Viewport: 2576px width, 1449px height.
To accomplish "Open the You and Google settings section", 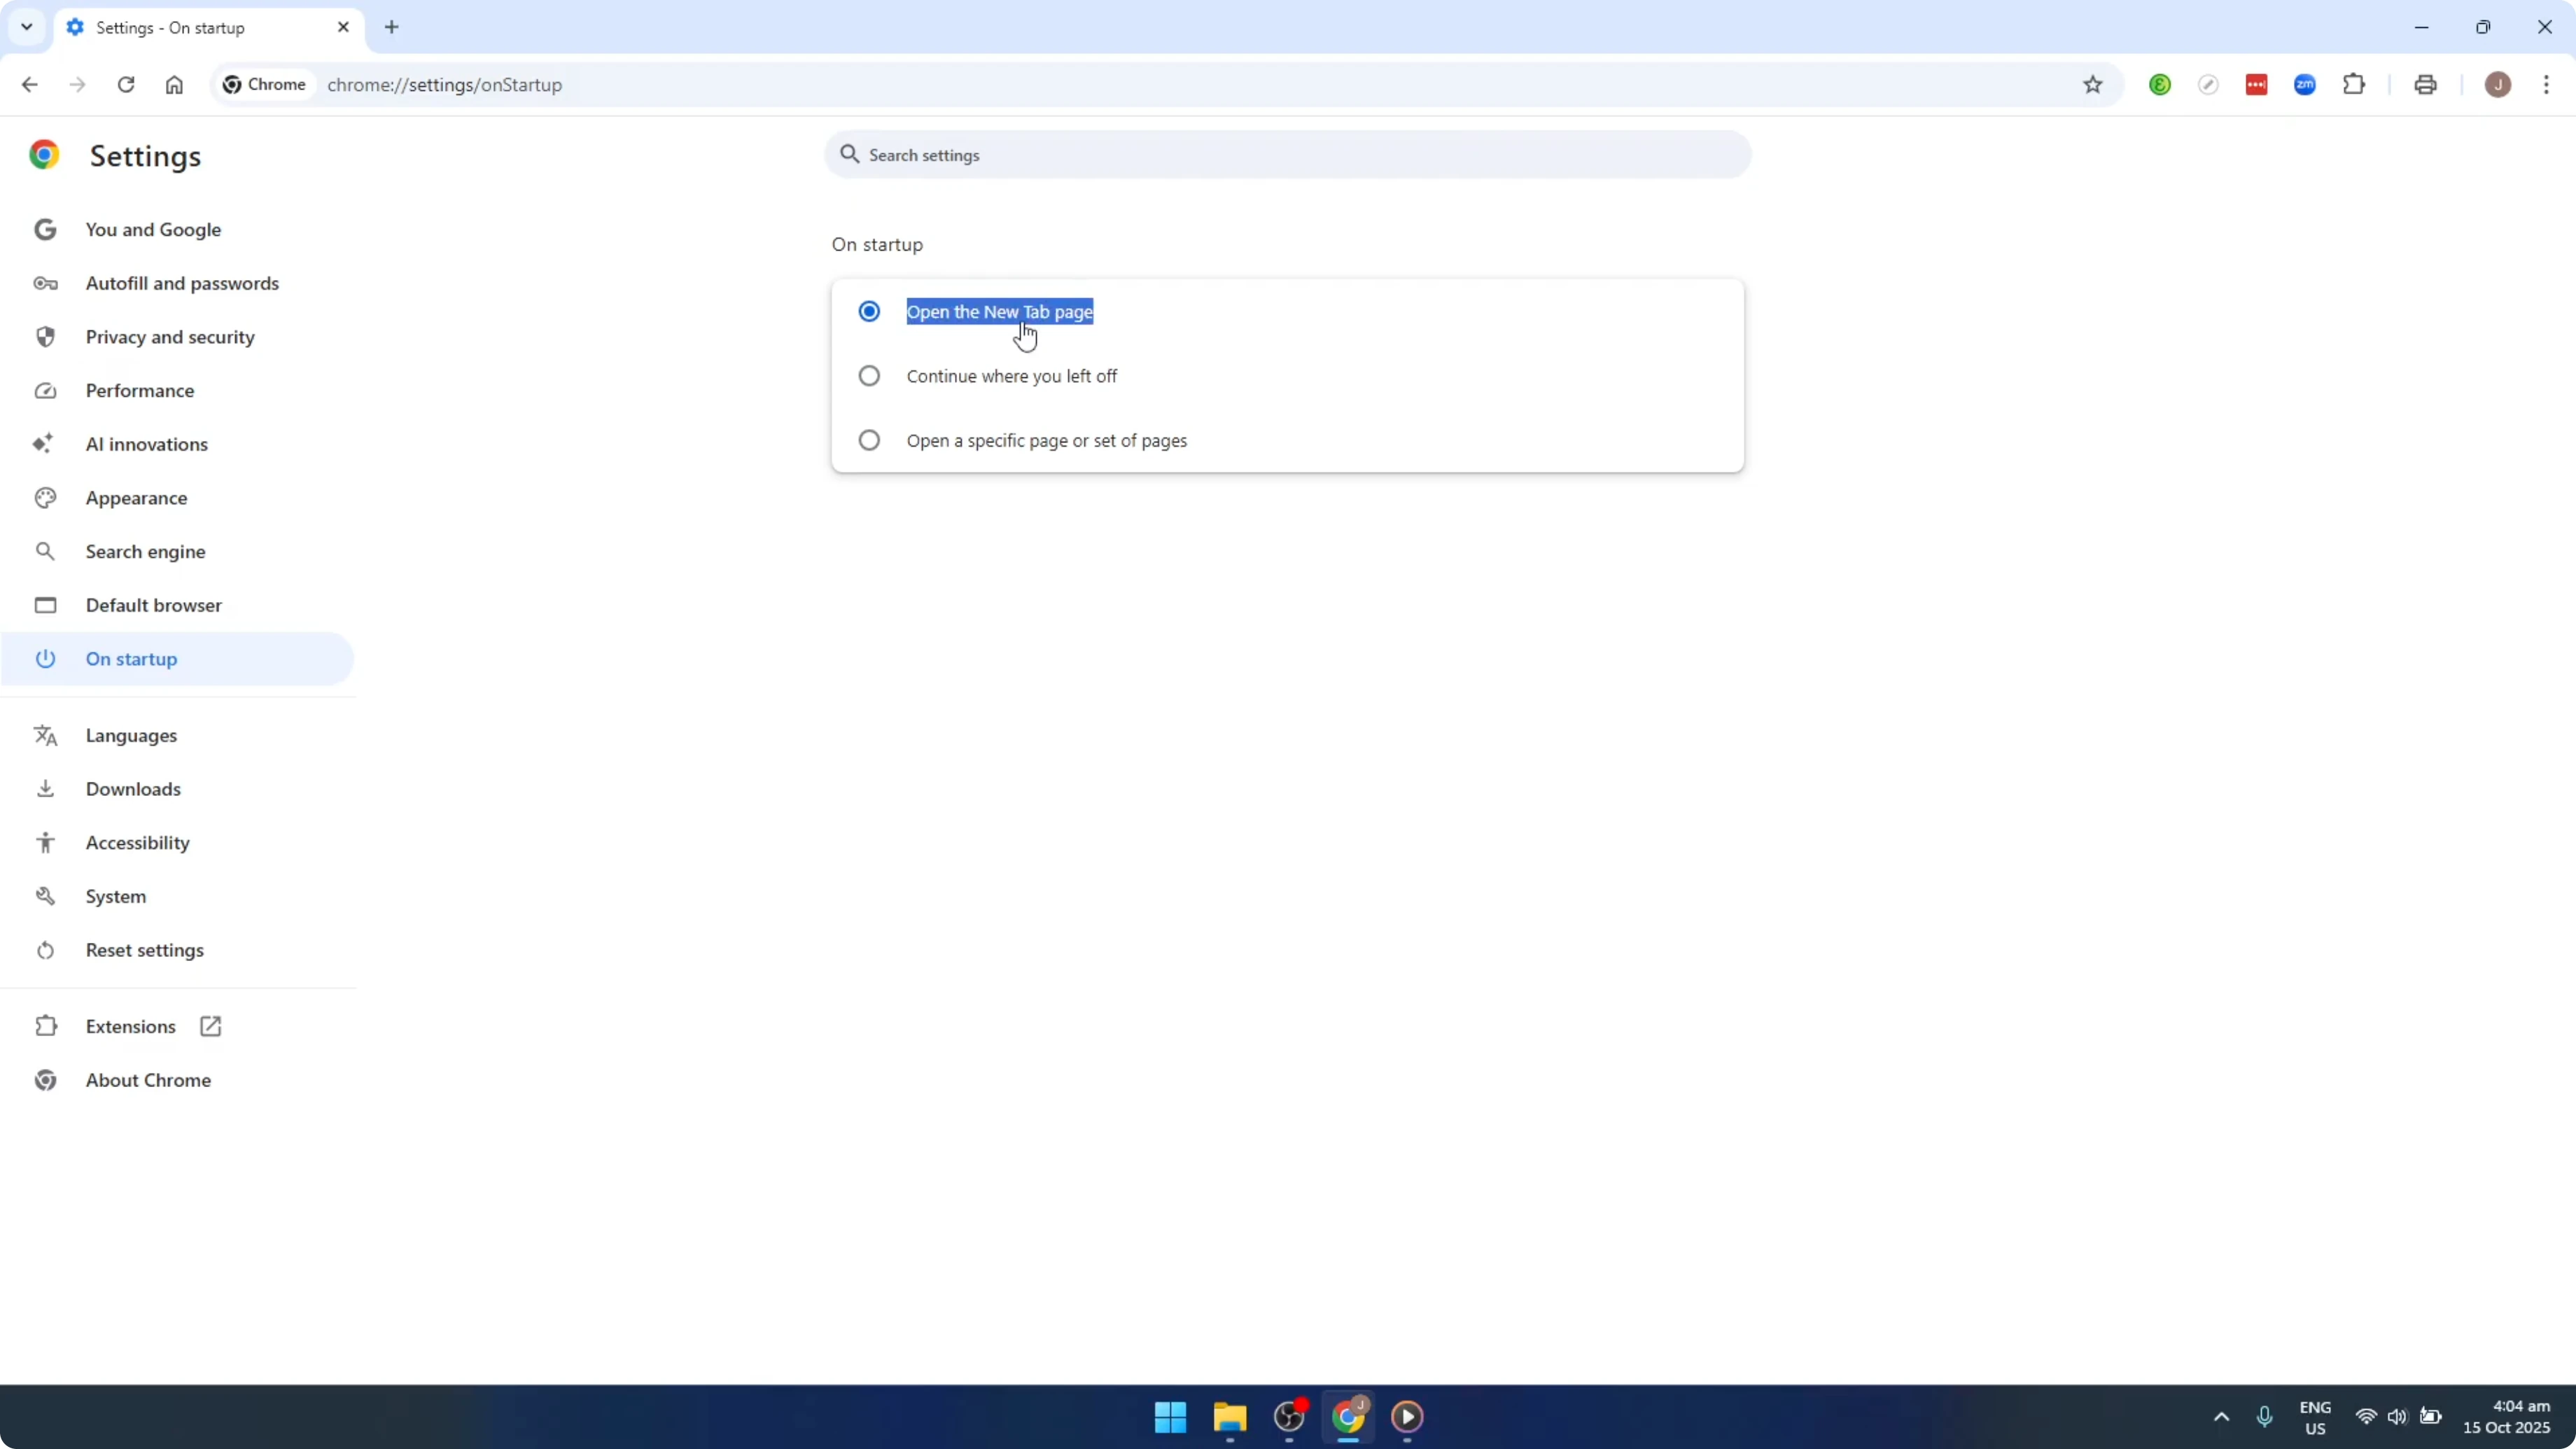I will point(153,229).
